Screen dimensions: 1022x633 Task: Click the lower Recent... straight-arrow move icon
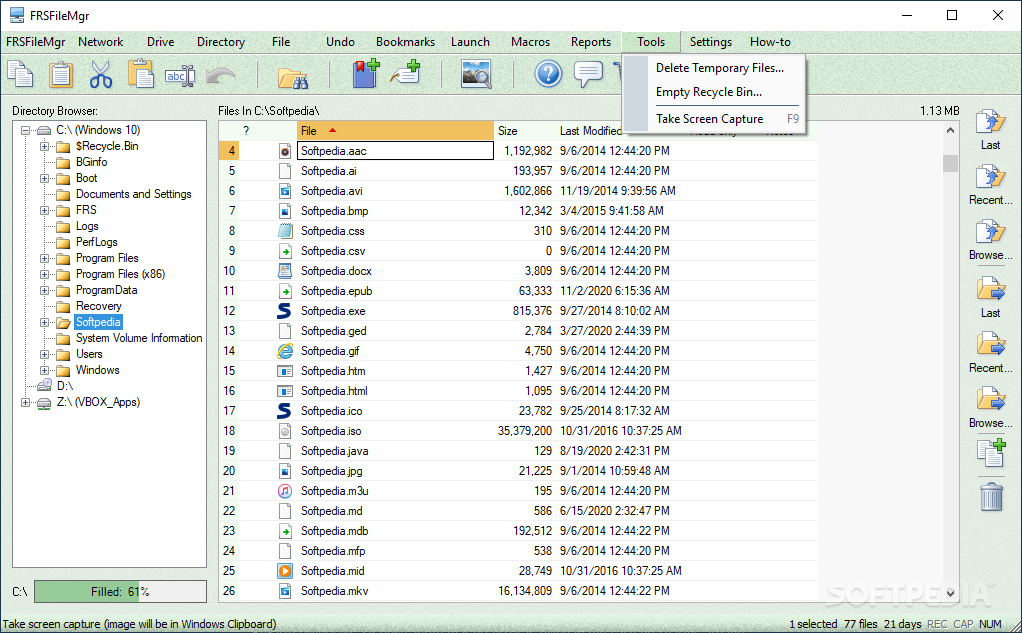point(991,345)
